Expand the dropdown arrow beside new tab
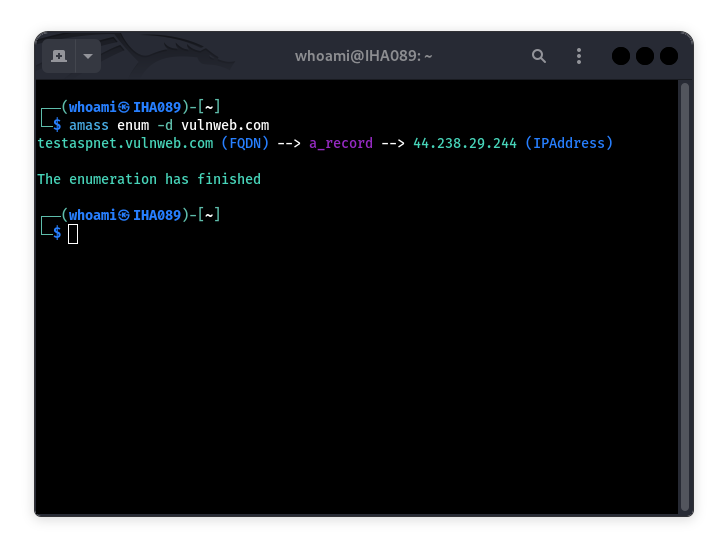 click(x=88, y=56)
